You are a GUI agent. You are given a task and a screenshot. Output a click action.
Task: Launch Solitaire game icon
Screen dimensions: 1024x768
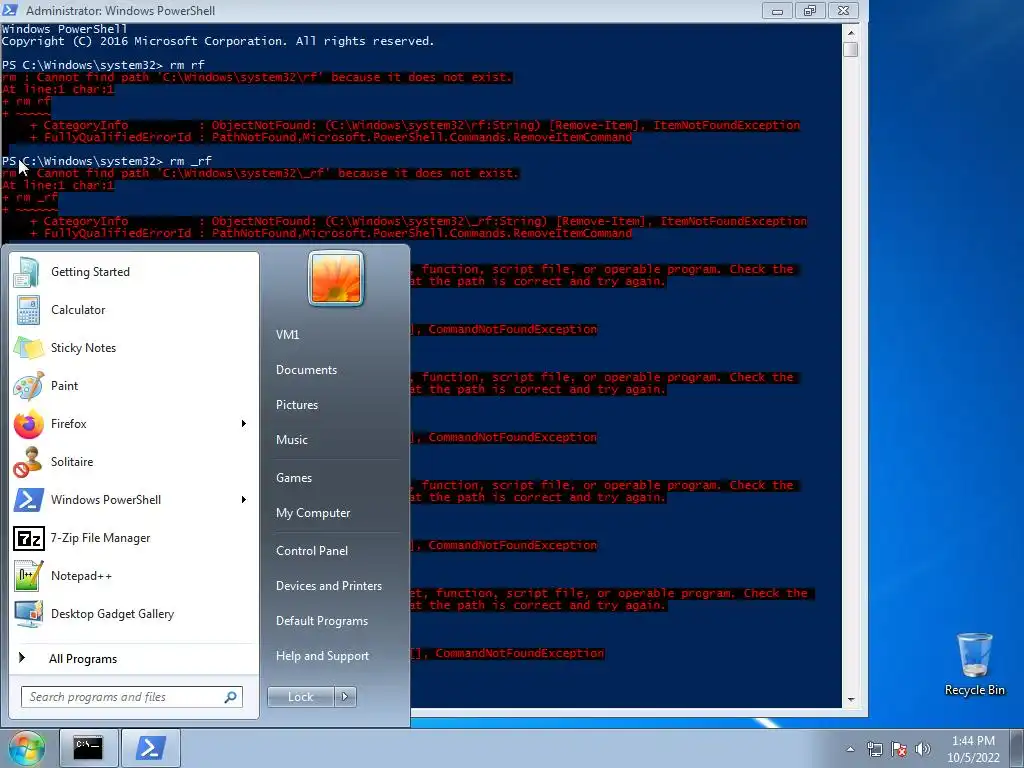[28, 462]
